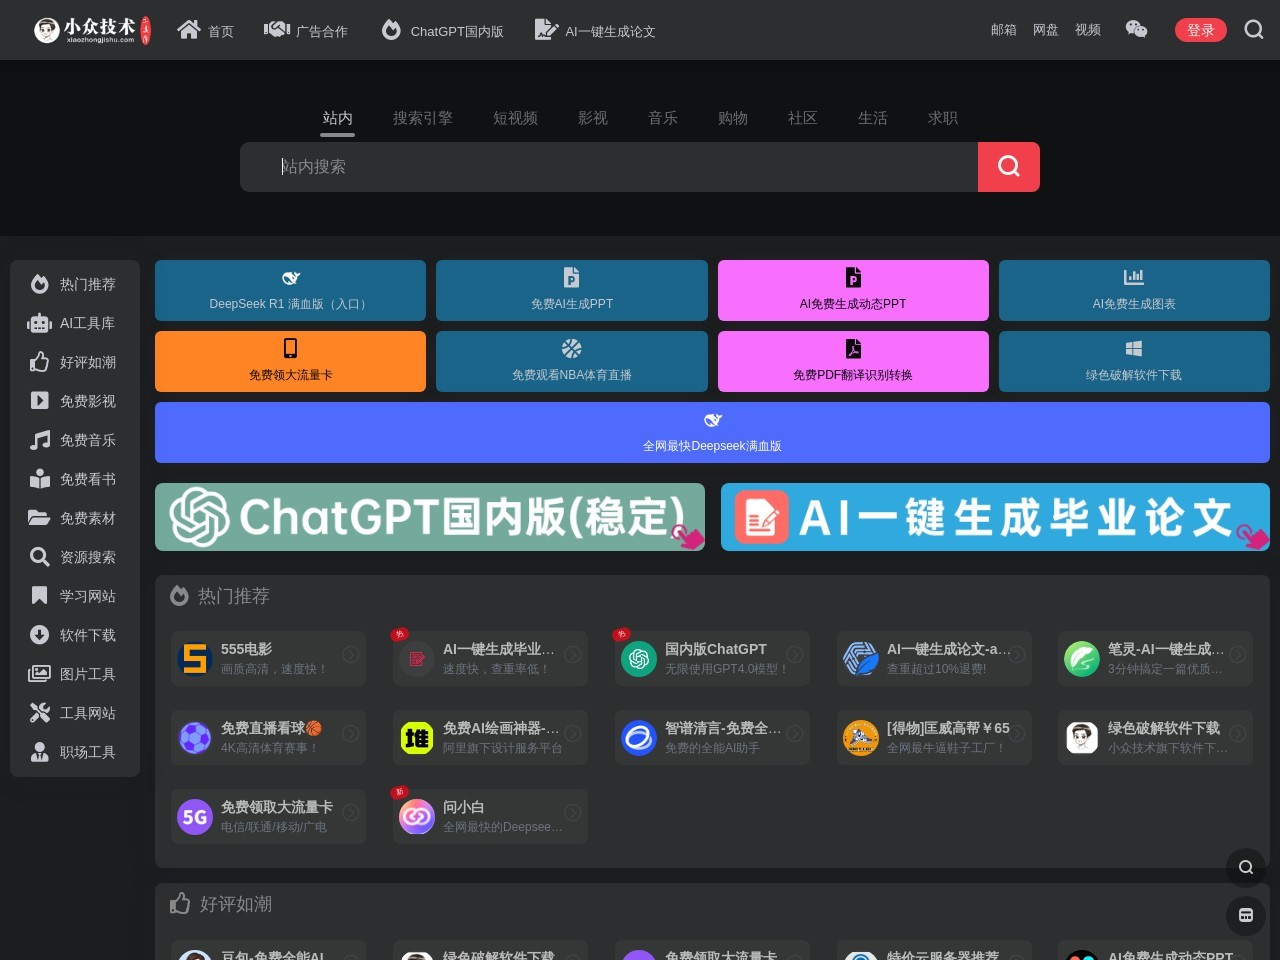Open the 笔灵-AI一键生成 card

pyautogui.click(x=1155, y=658)
